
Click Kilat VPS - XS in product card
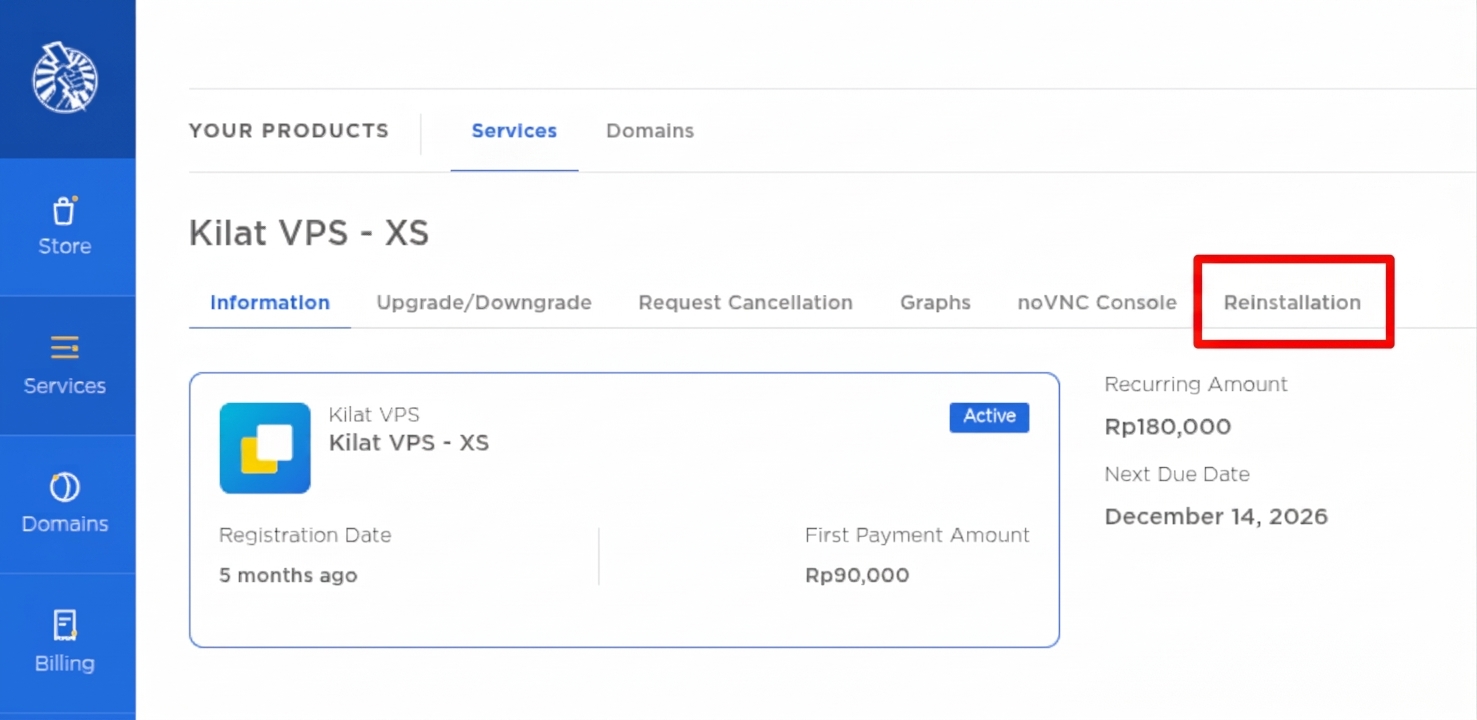pyautogui.click(x=409, y=443)
